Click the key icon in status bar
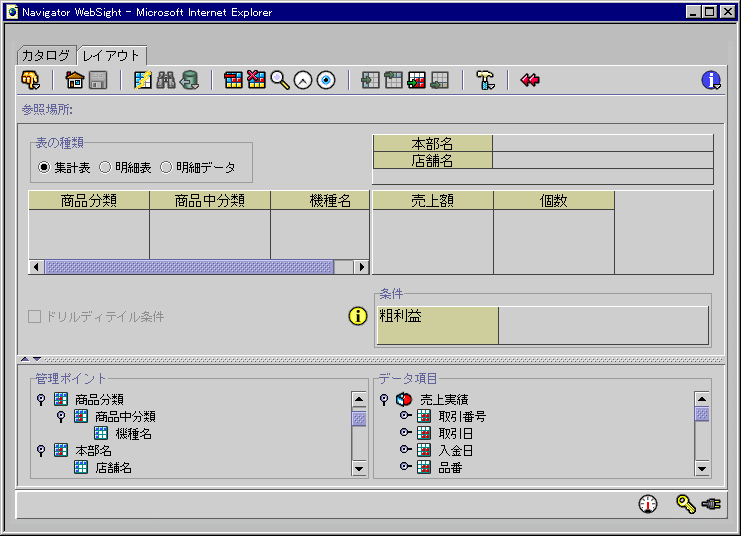Screen dimensions: 741x536 pos(685,504)
